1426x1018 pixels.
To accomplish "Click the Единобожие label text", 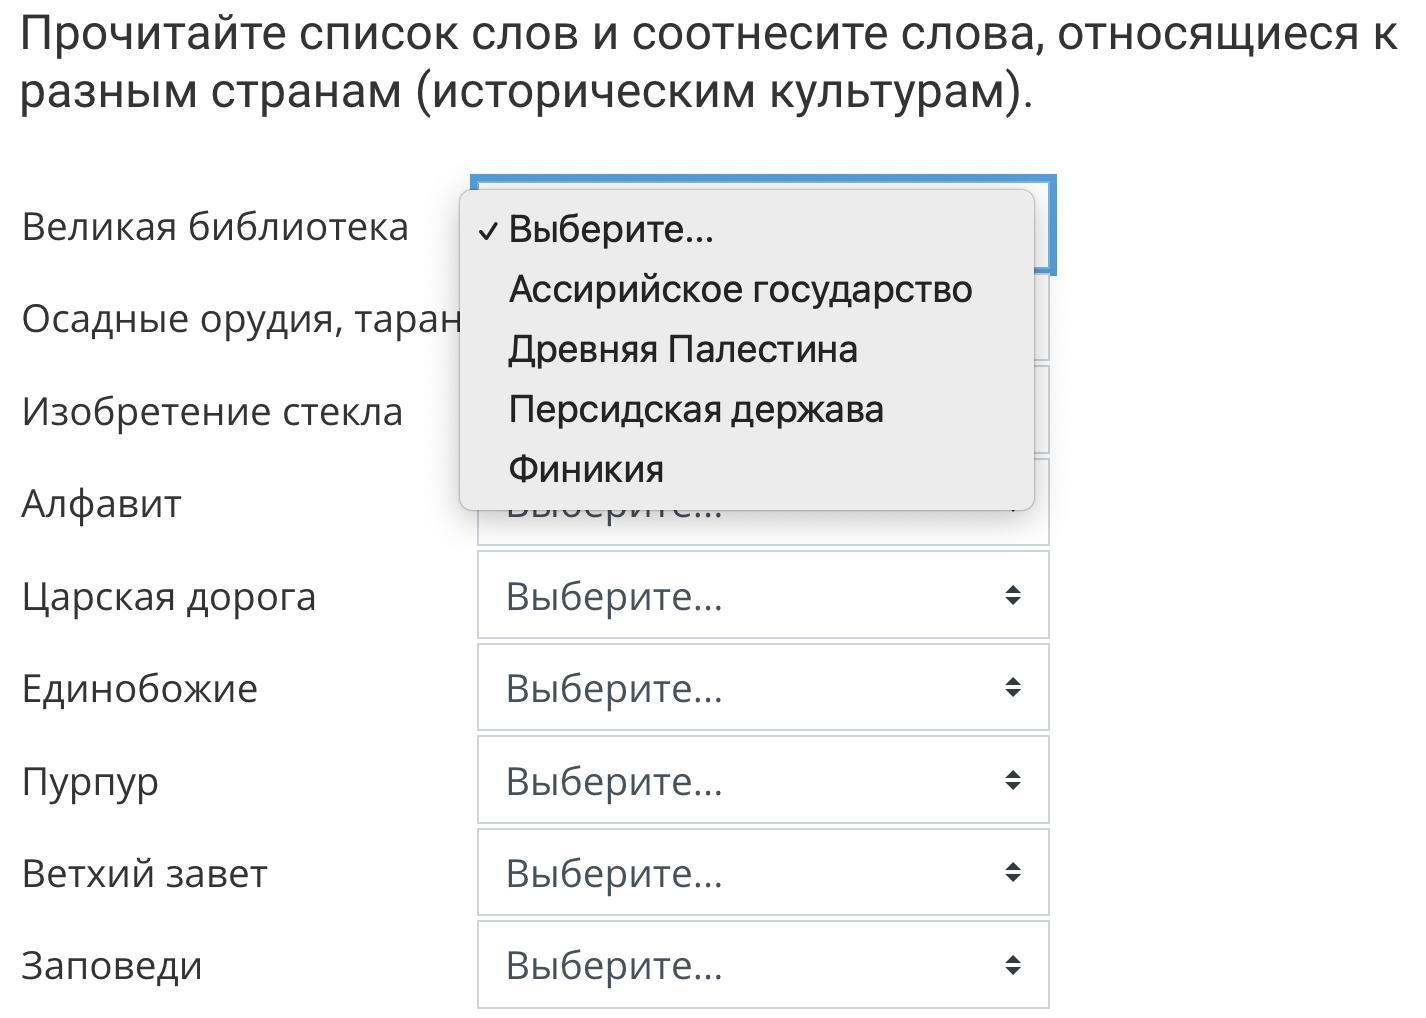I will [140, 689].
